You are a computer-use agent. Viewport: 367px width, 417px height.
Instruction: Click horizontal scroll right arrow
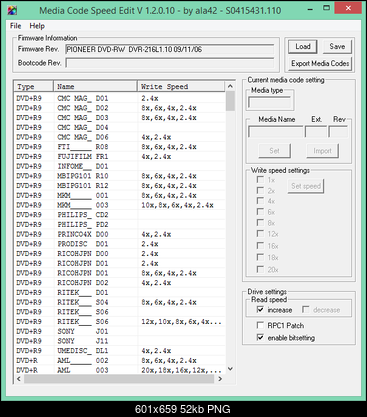[220, 379]
